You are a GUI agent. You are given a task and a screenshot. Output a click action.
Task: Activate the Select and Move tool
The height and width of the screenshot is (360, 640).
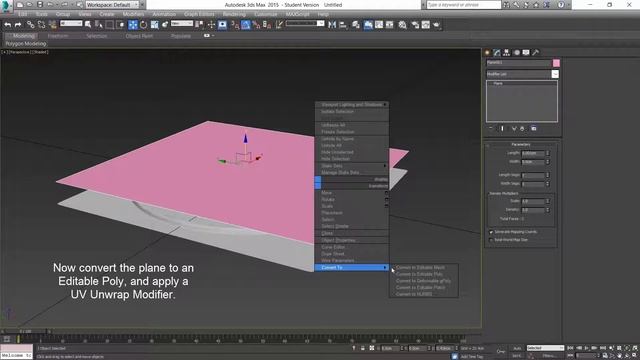tap(133, 25)
